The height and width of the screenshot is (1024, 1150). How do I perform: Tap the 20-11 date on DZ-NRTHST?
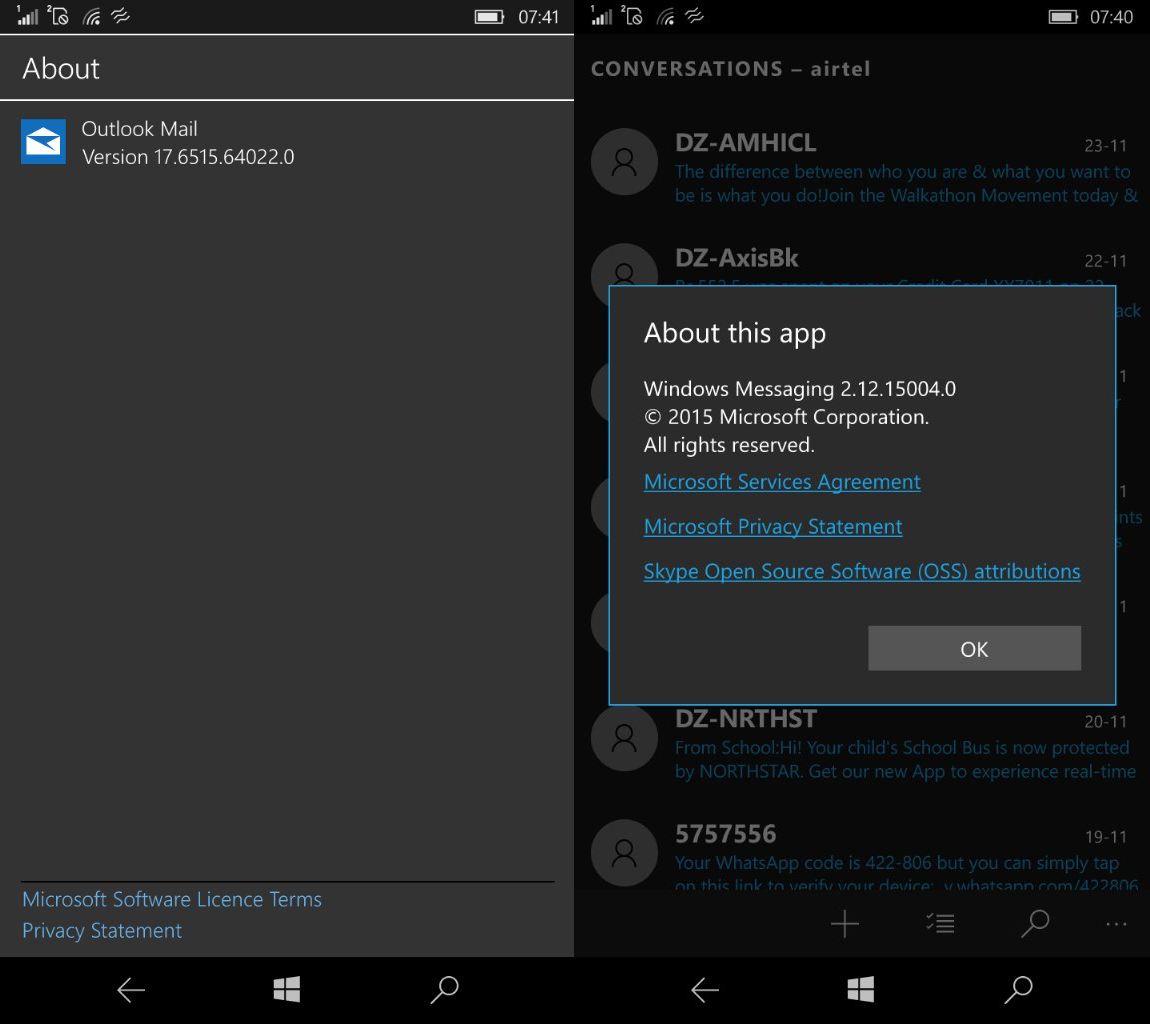[1105, 722]
